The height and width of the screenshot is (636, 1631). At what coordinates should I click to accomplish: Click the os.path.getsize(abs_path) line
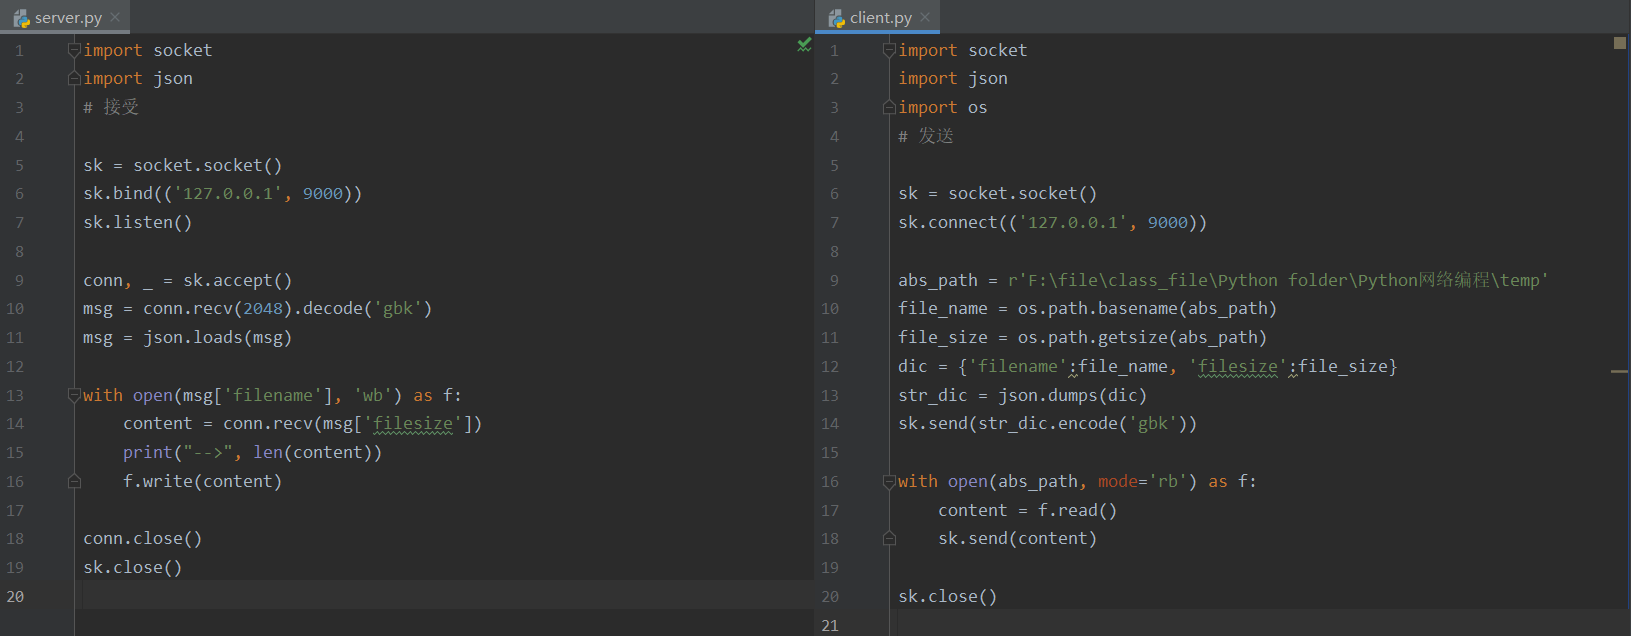click(1083, 337)
